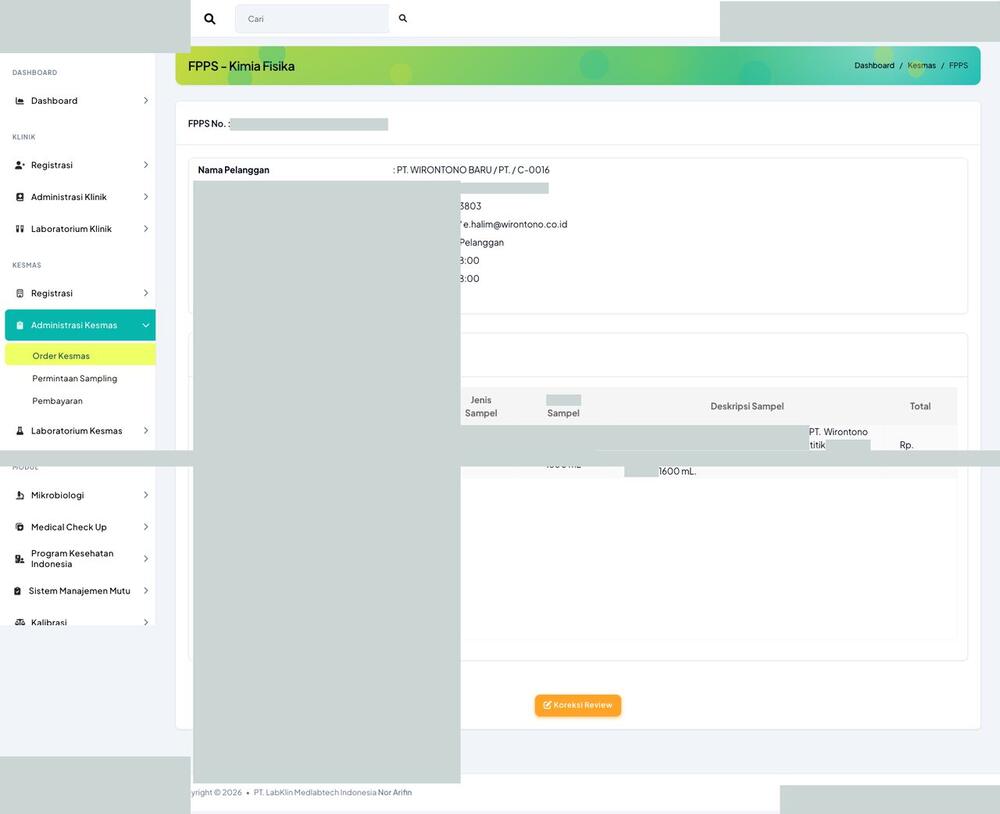
Task: Select the Administrasi Kesmas menu
Action: pyautogui.click(x=80, y=325)
